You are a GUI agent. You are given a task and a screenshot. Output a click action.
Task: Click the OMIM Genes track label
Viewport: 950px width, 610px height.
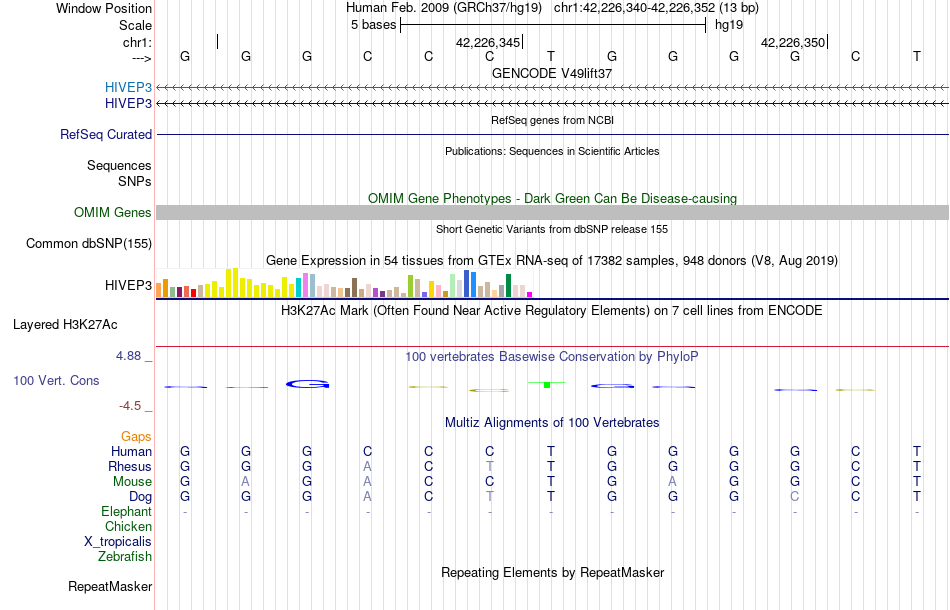(x=113, y=213)
